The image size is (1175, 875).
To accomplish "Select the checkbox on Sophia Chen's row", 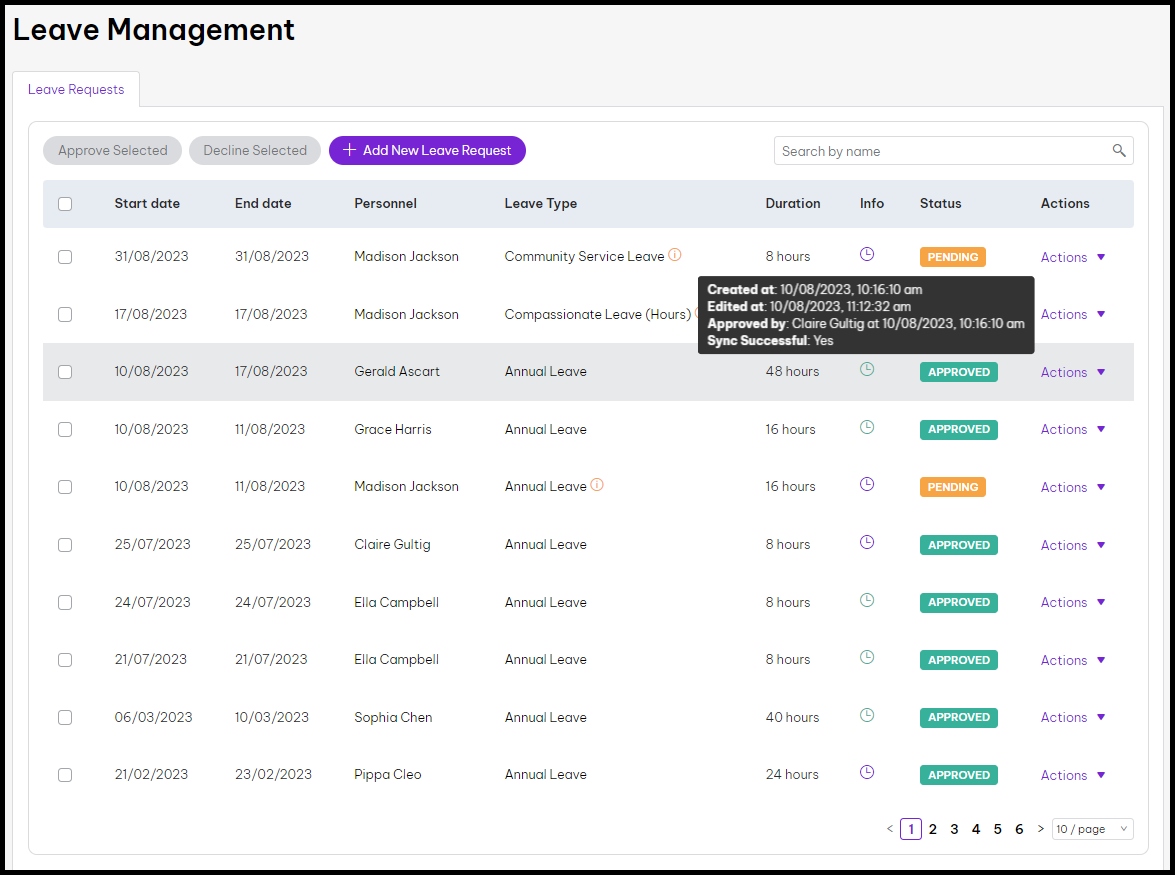I will tap(65, 717).
